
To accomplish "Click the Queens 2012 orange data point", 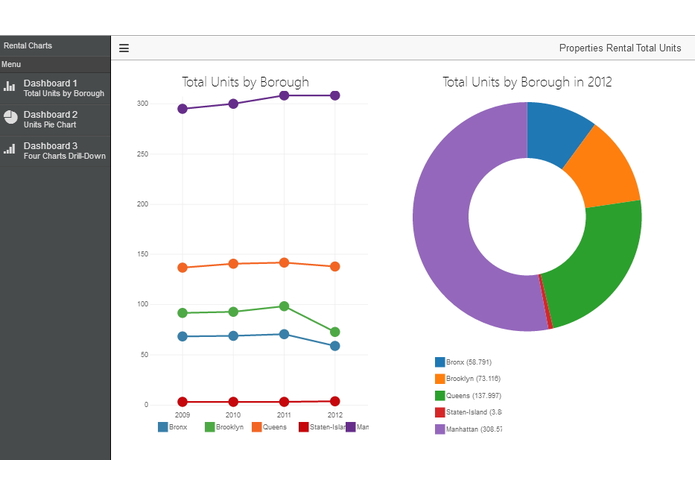I will [335, 266].
